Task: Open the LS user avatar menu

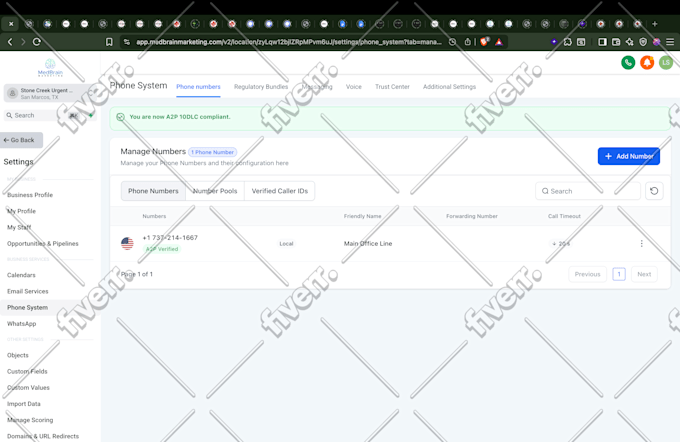Action: (666, 62)
